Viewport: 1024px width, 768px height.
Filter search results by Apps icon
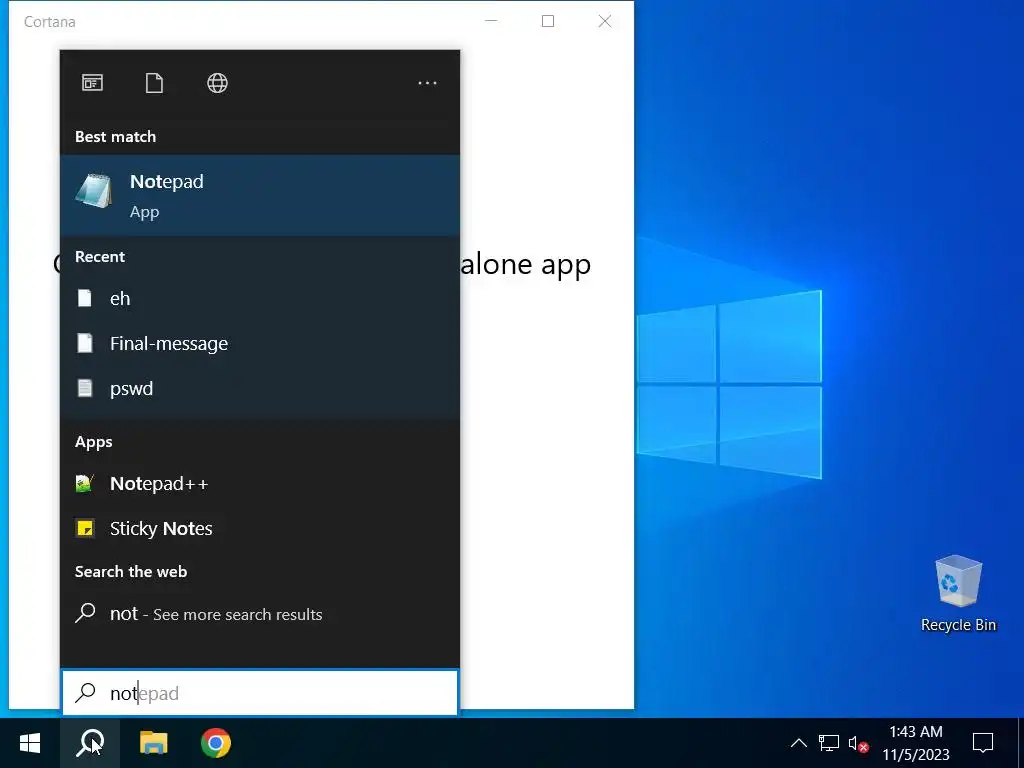click(x=92, y=83)
